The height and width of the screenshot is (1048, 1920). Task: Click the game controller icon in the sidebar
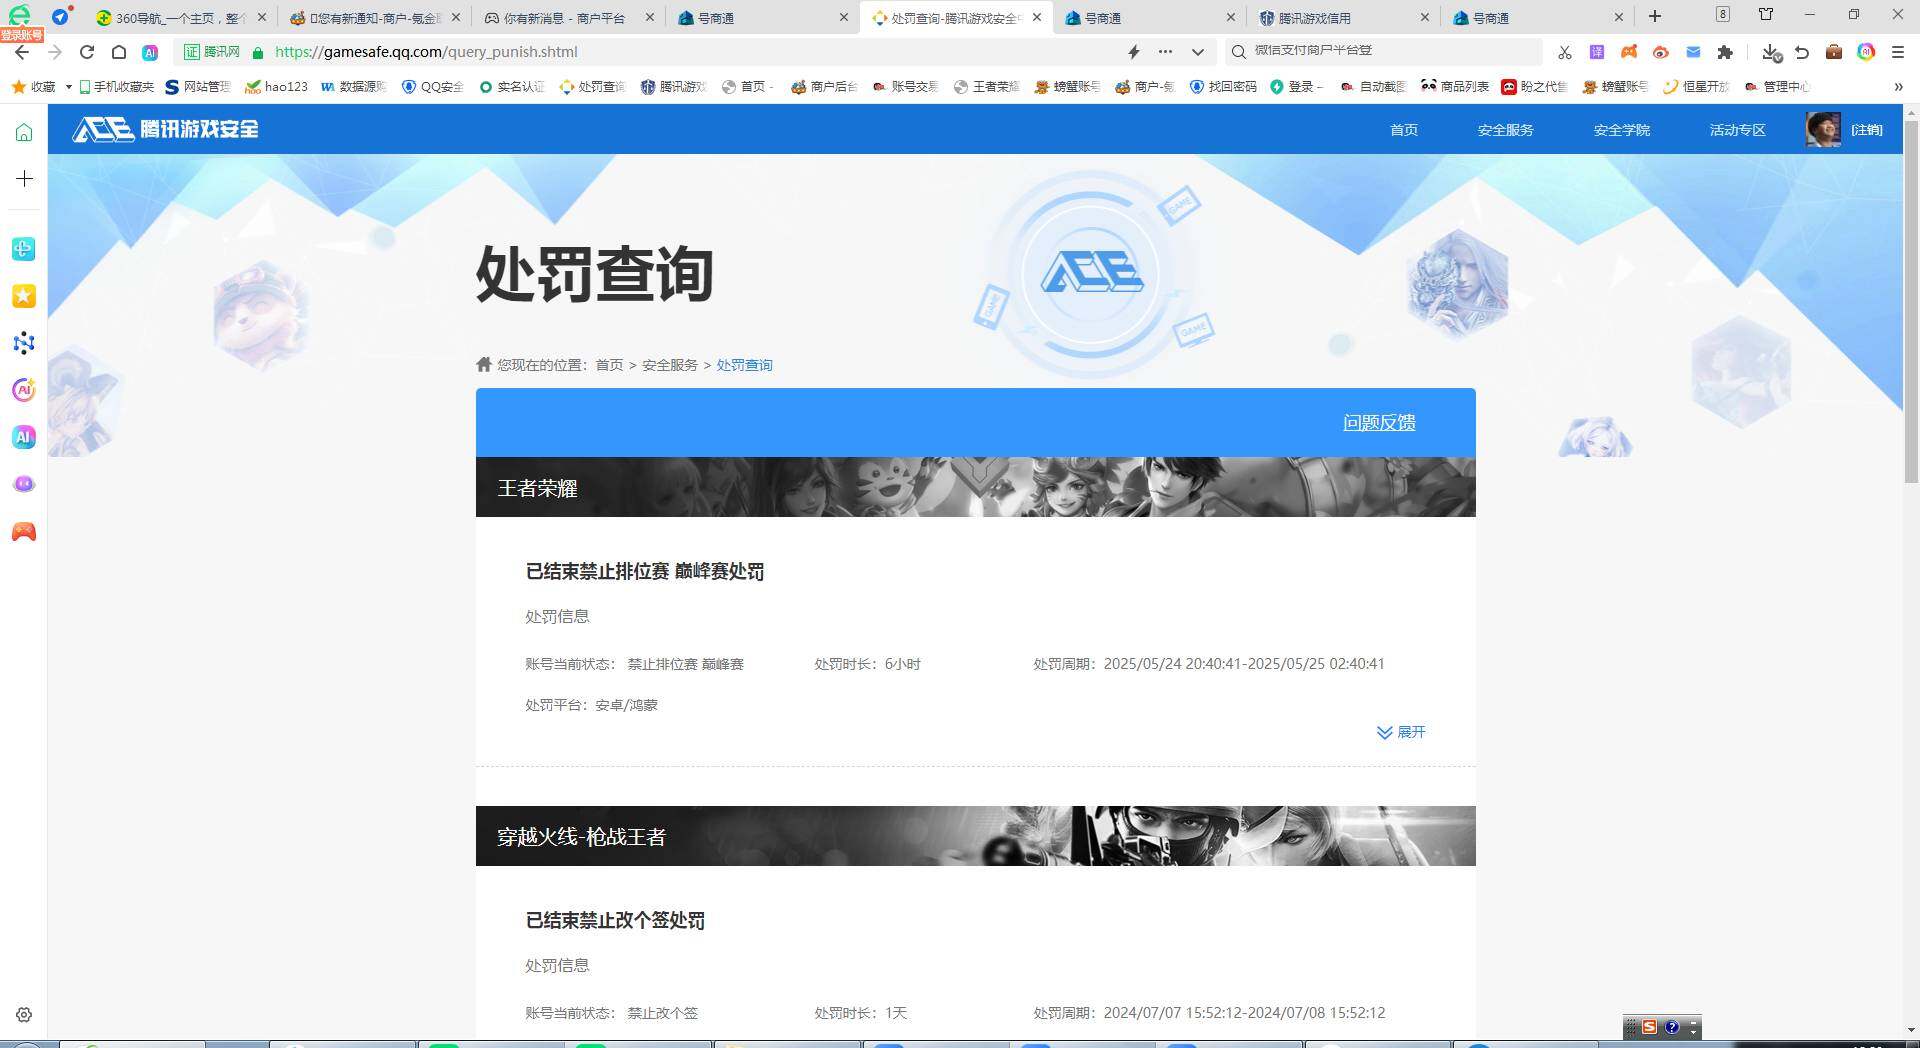(x=23, y=532)
